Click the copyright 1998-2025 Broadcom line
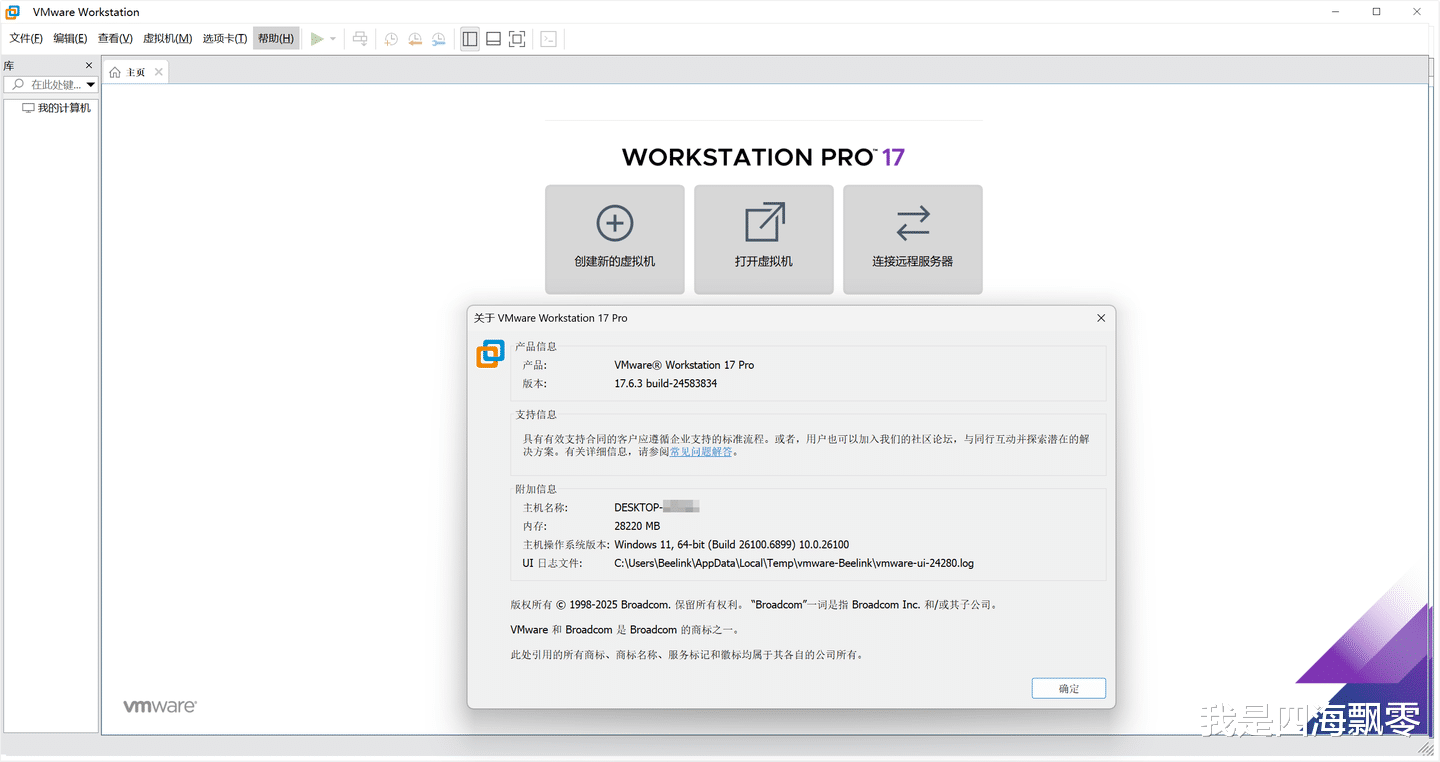 pos(754,605)
